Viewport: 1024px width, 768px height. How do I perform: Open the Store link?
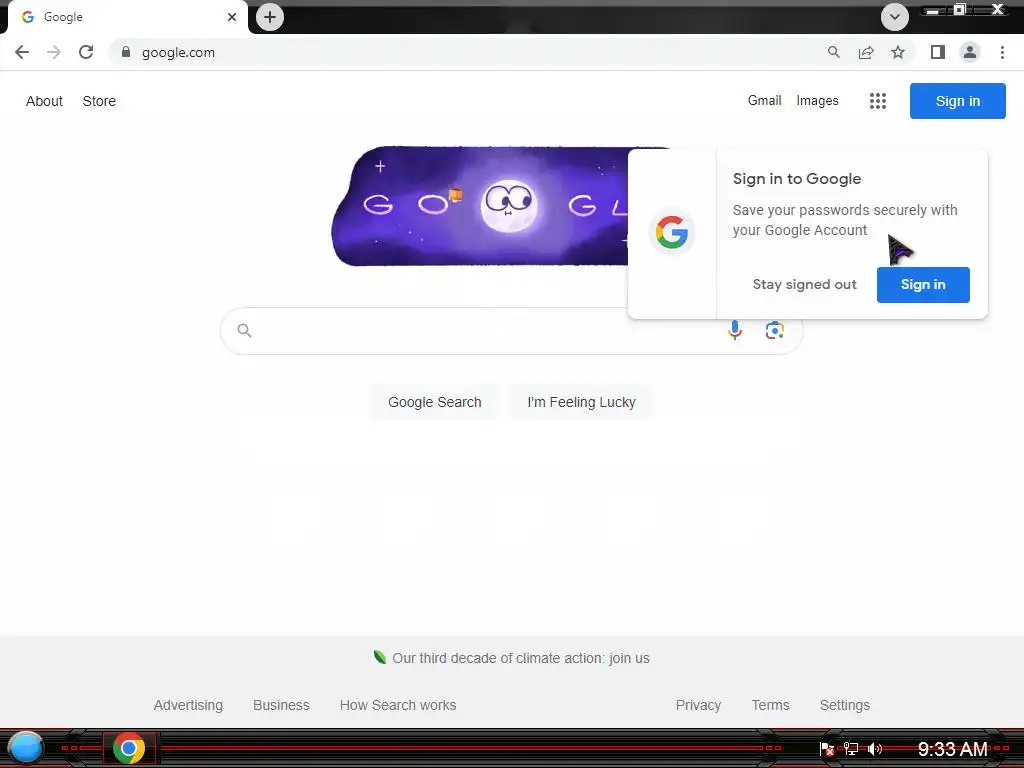click(99, 101)
